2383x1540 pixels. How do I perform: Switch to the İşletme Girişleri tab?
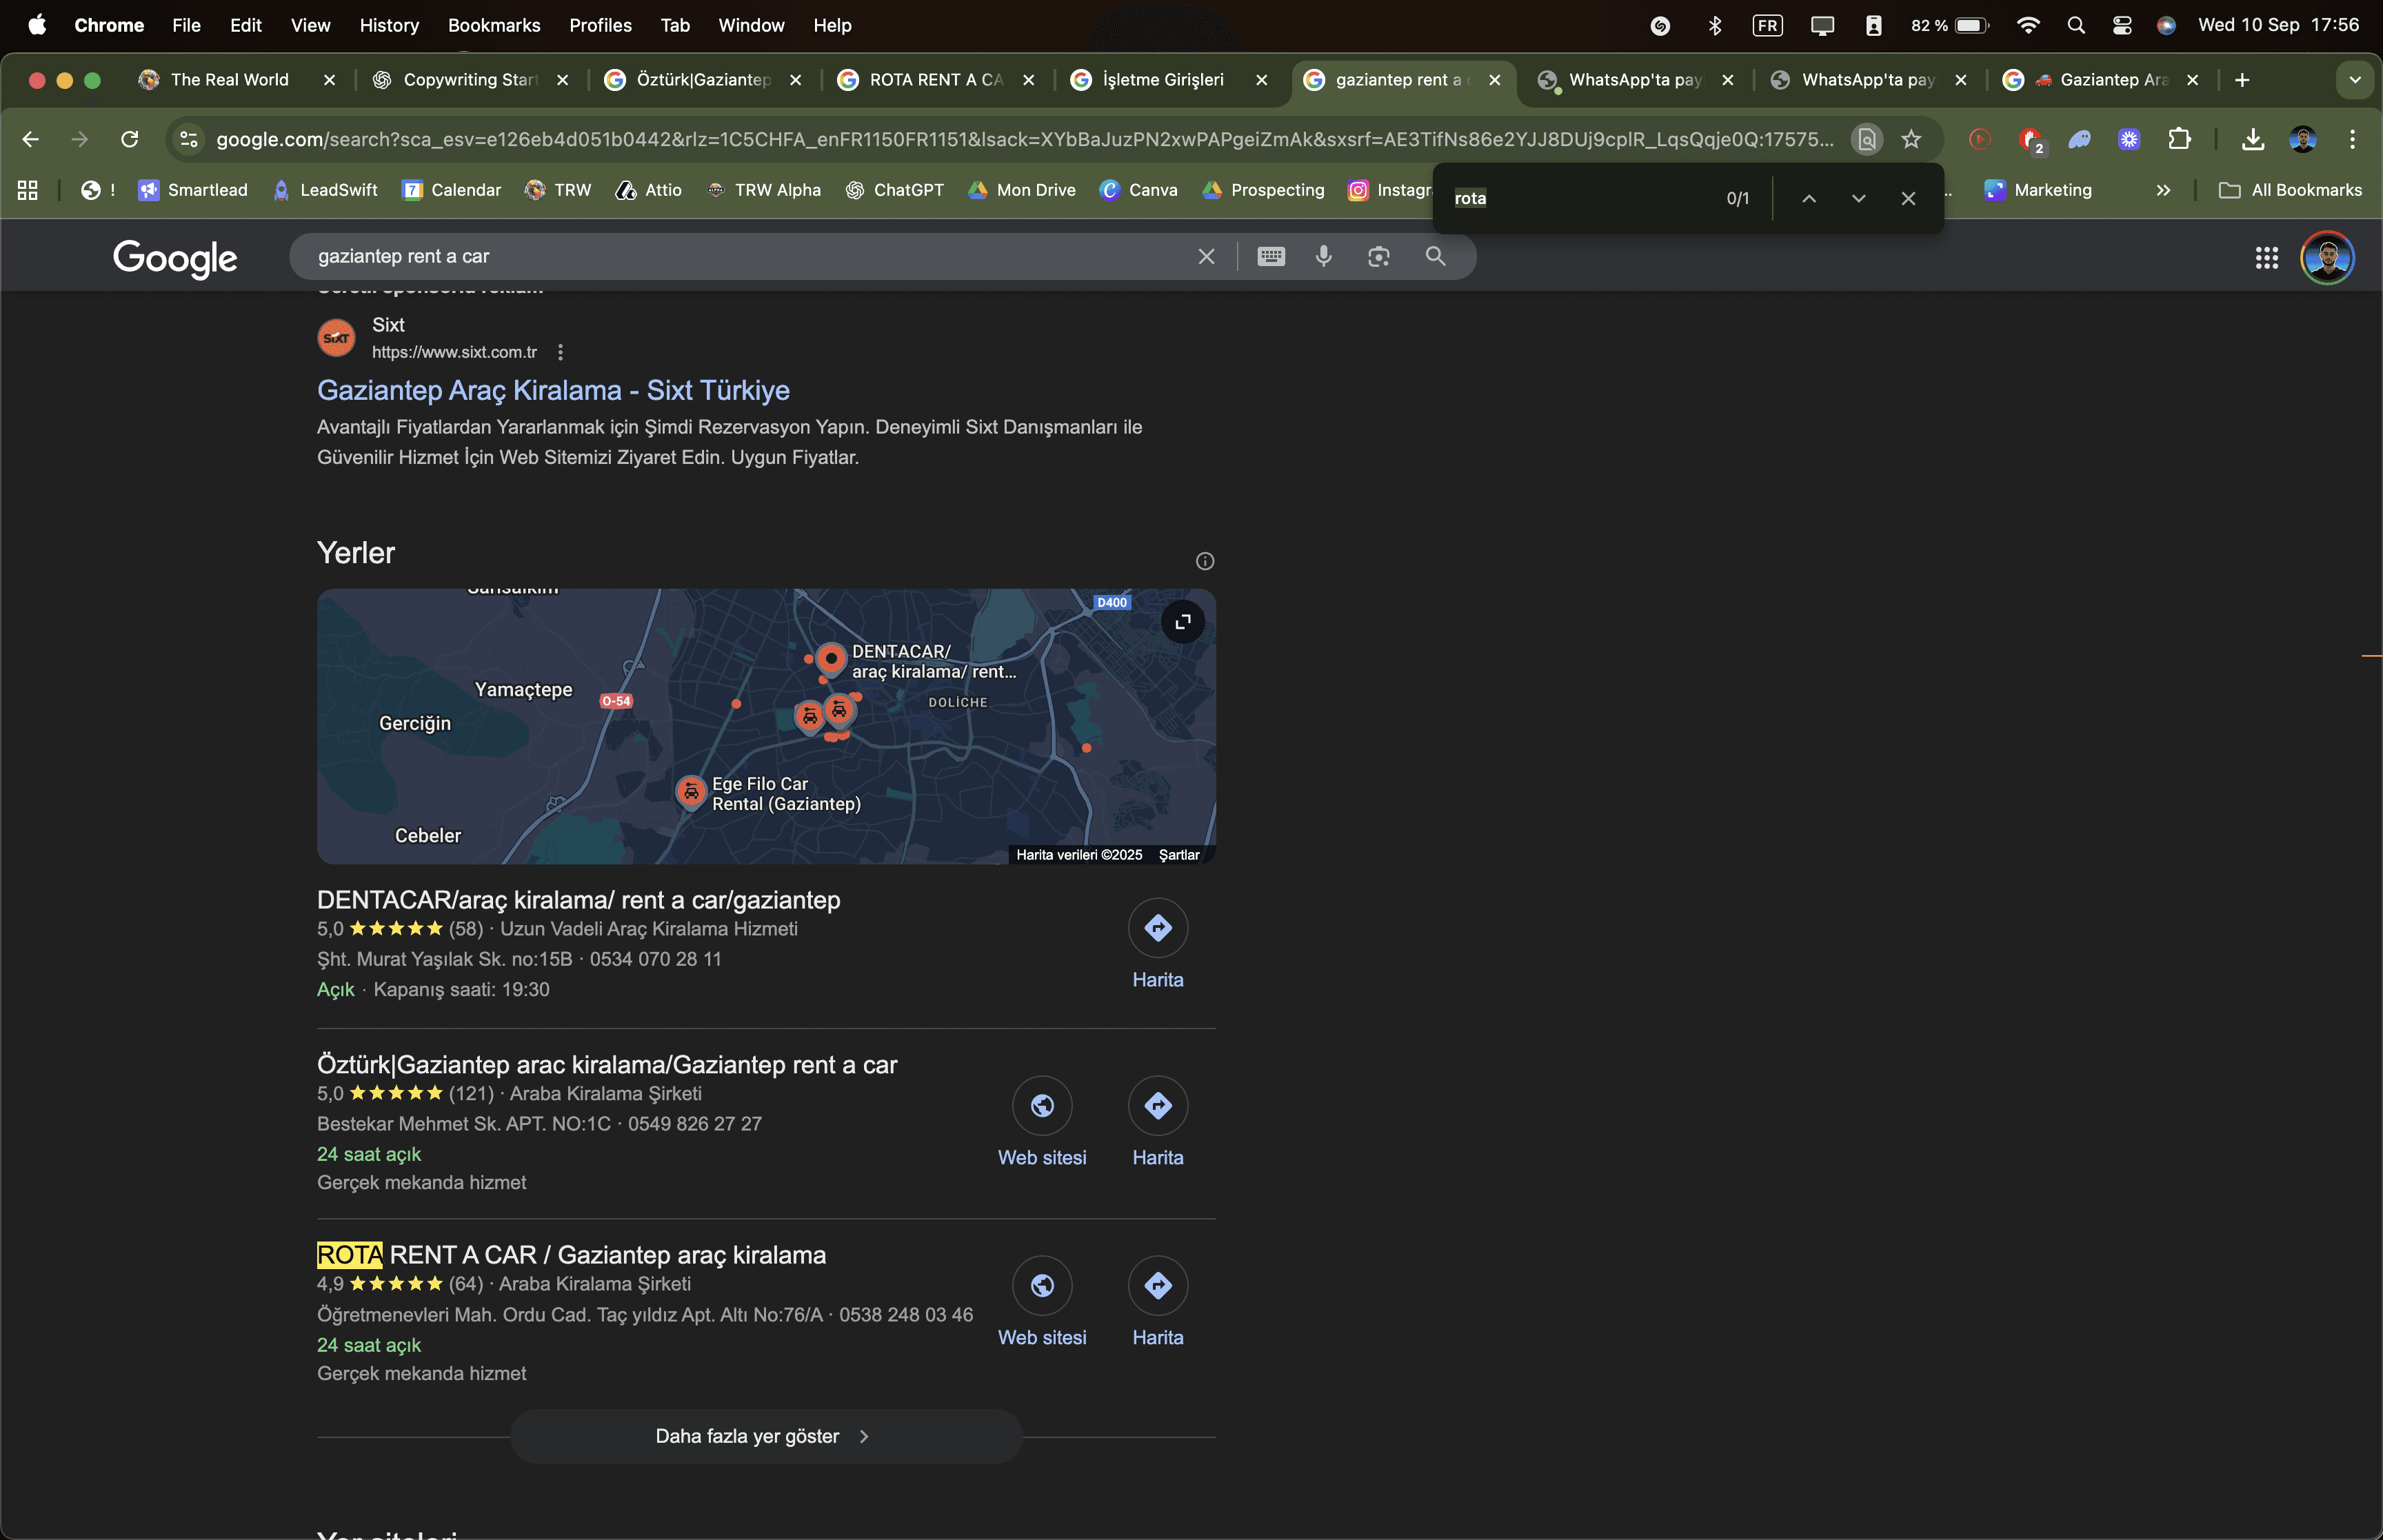pyautogui.click(x=1162, y=80)
